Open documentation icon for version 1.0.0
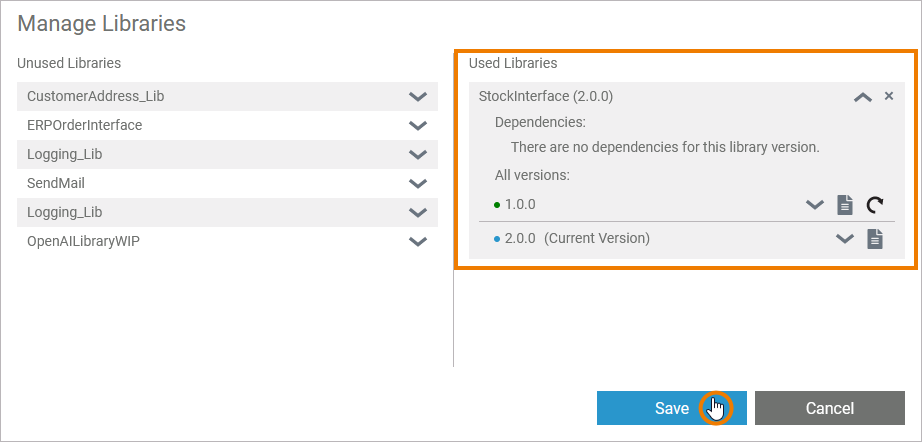Image resolution: width=922 pixels, height=442 pixels. (845, 205)
